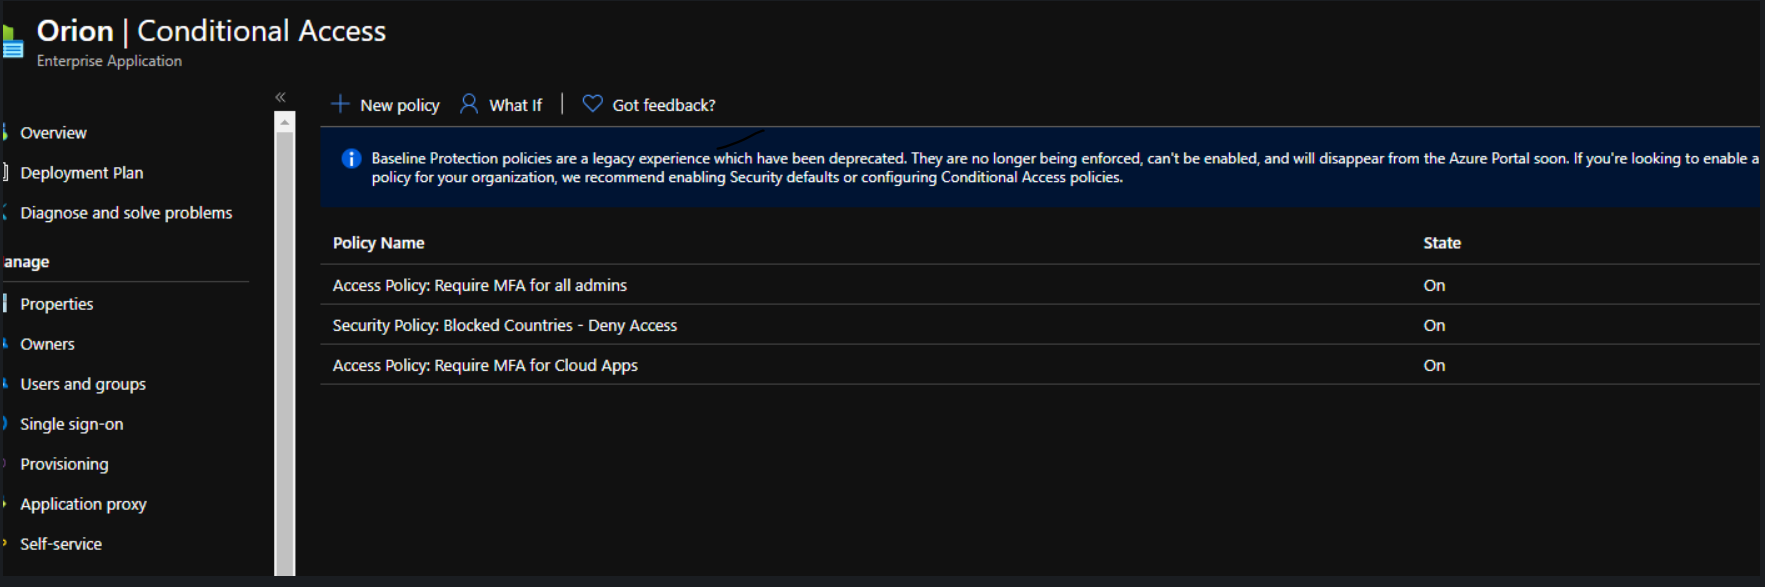1765x587 pixels.
Task: Open Blocked Countries - Deny Access policy
Action: [x=505, y=325]
